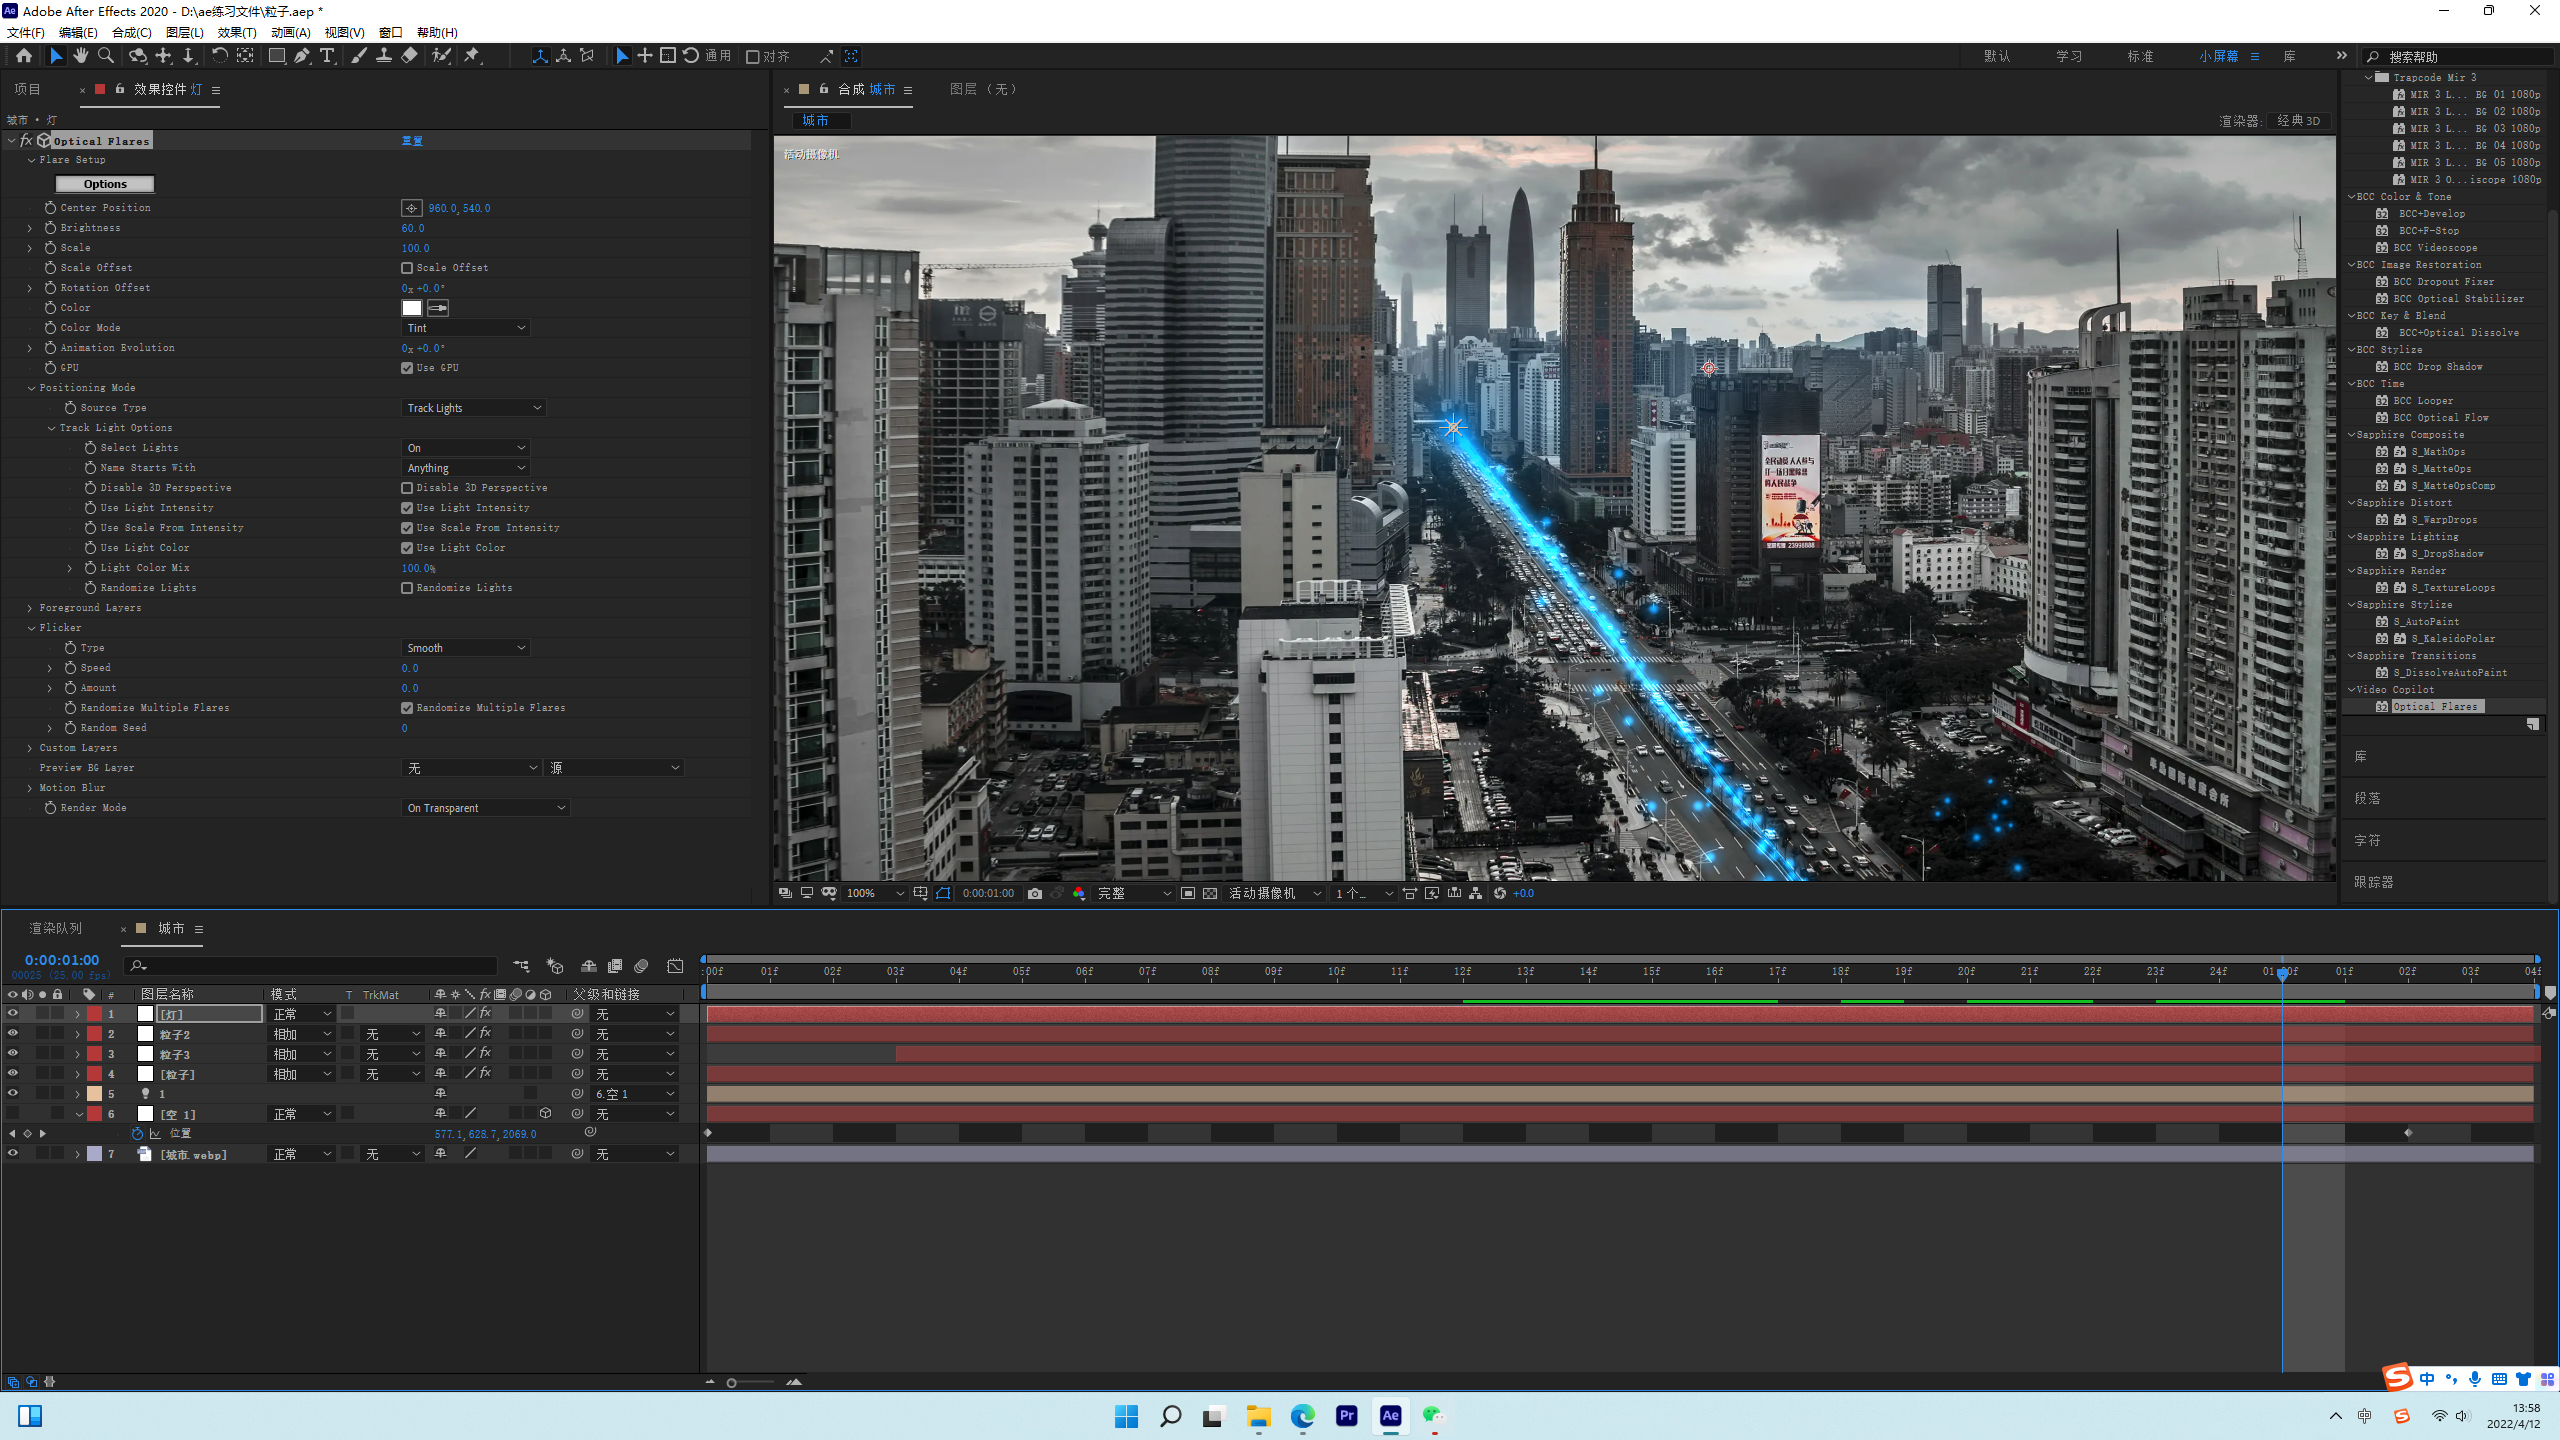Screen dimensions: 2560x1440
Task: Select Optical Flares in effects list
Action: (2437, 706)
